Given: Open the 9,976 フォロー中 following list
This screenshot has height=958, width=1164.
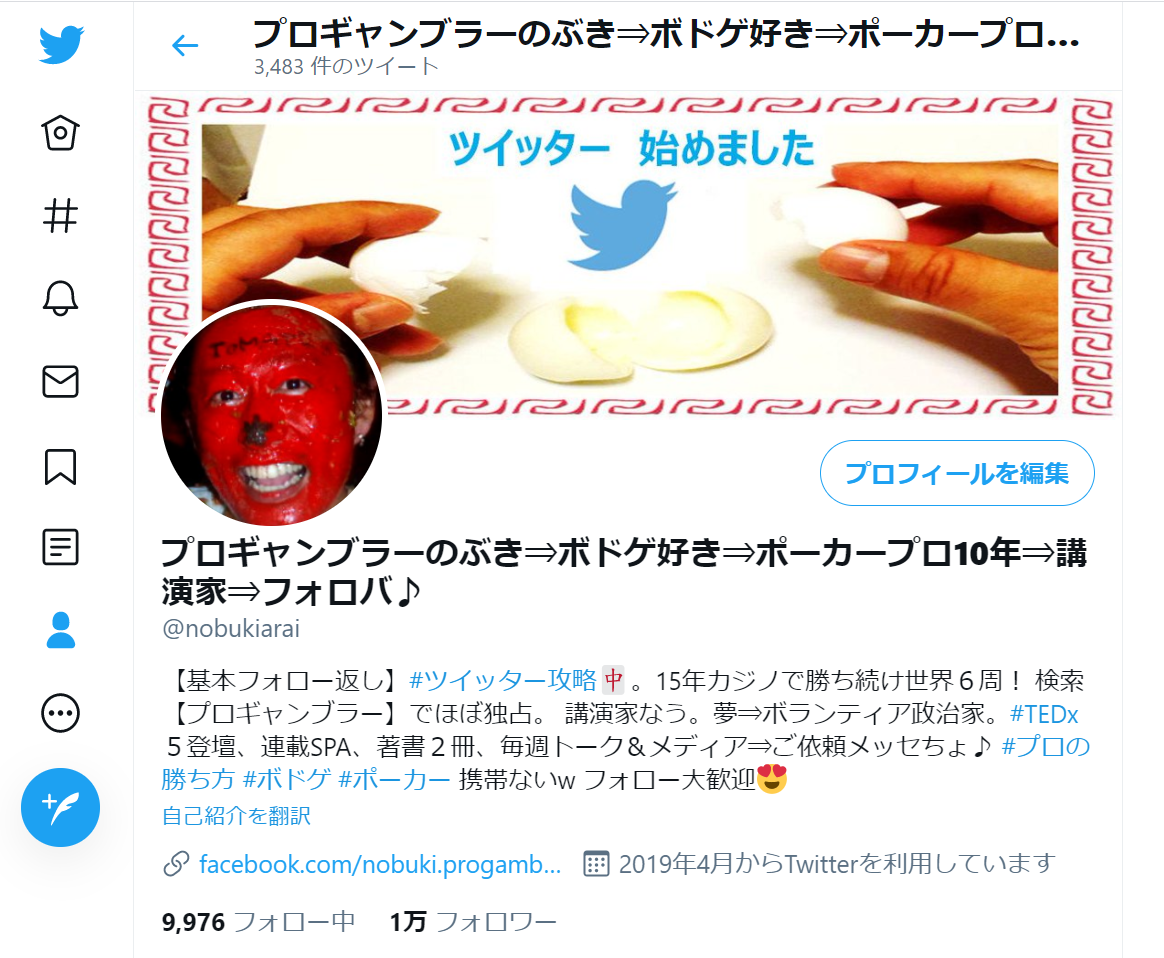Looking at the screenshot, I should tap(258, 922).
